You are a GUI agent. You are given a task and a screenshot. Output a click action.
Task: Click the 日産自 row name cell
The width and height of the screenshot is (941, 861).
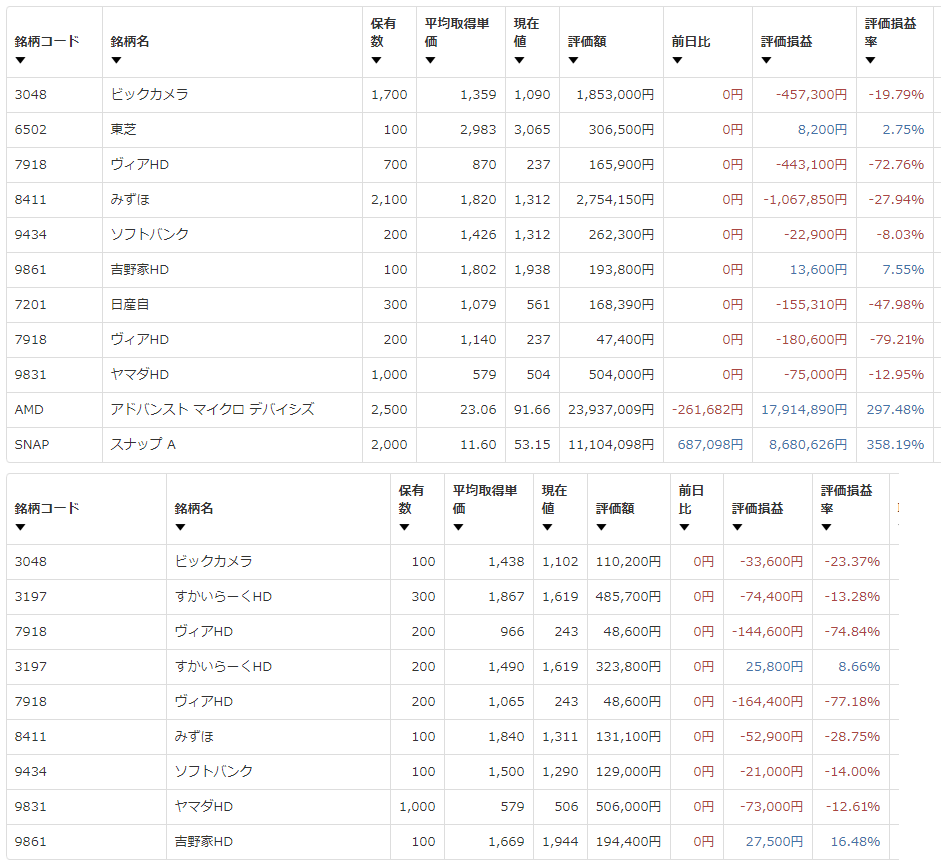pyautogui.click(x=130, y=305)
